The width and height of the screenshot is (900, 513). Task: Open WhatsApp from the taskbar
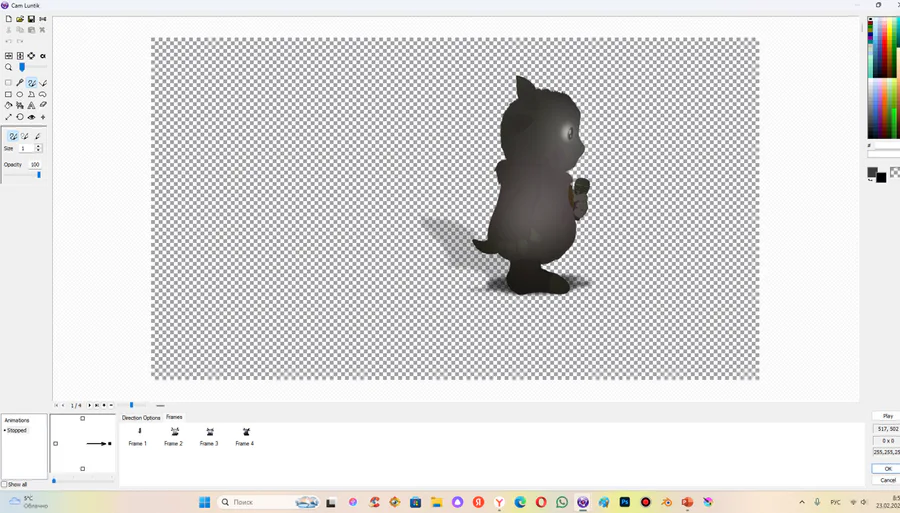[x=562, y=502]
